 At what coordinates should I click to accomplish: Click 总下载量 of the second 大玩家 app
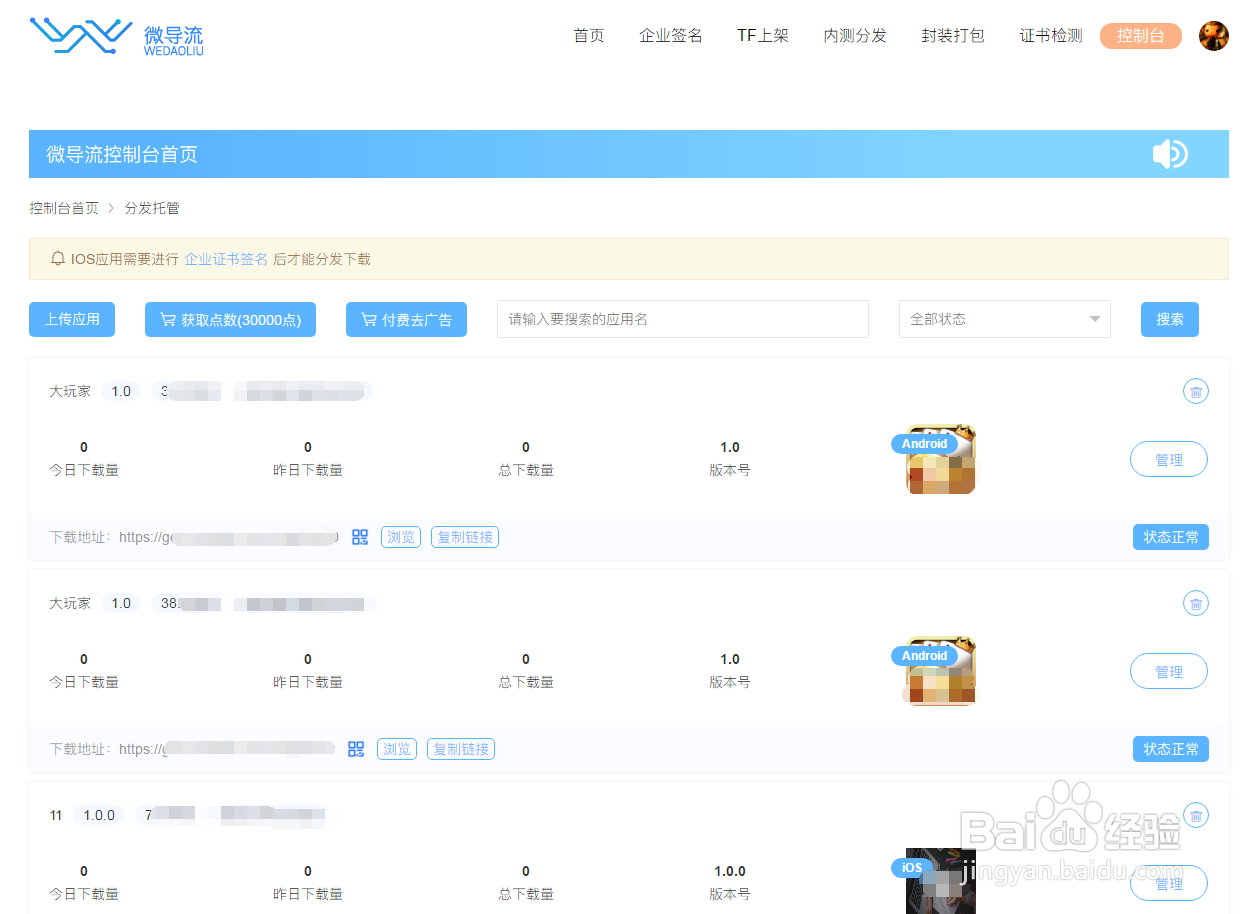tap(526, 682)
